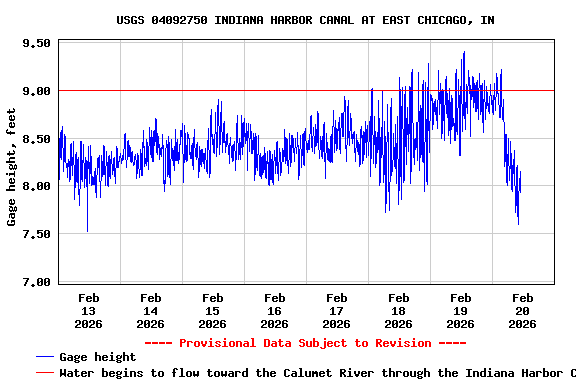Click the 7.50 y-axis label

(36, 234)
